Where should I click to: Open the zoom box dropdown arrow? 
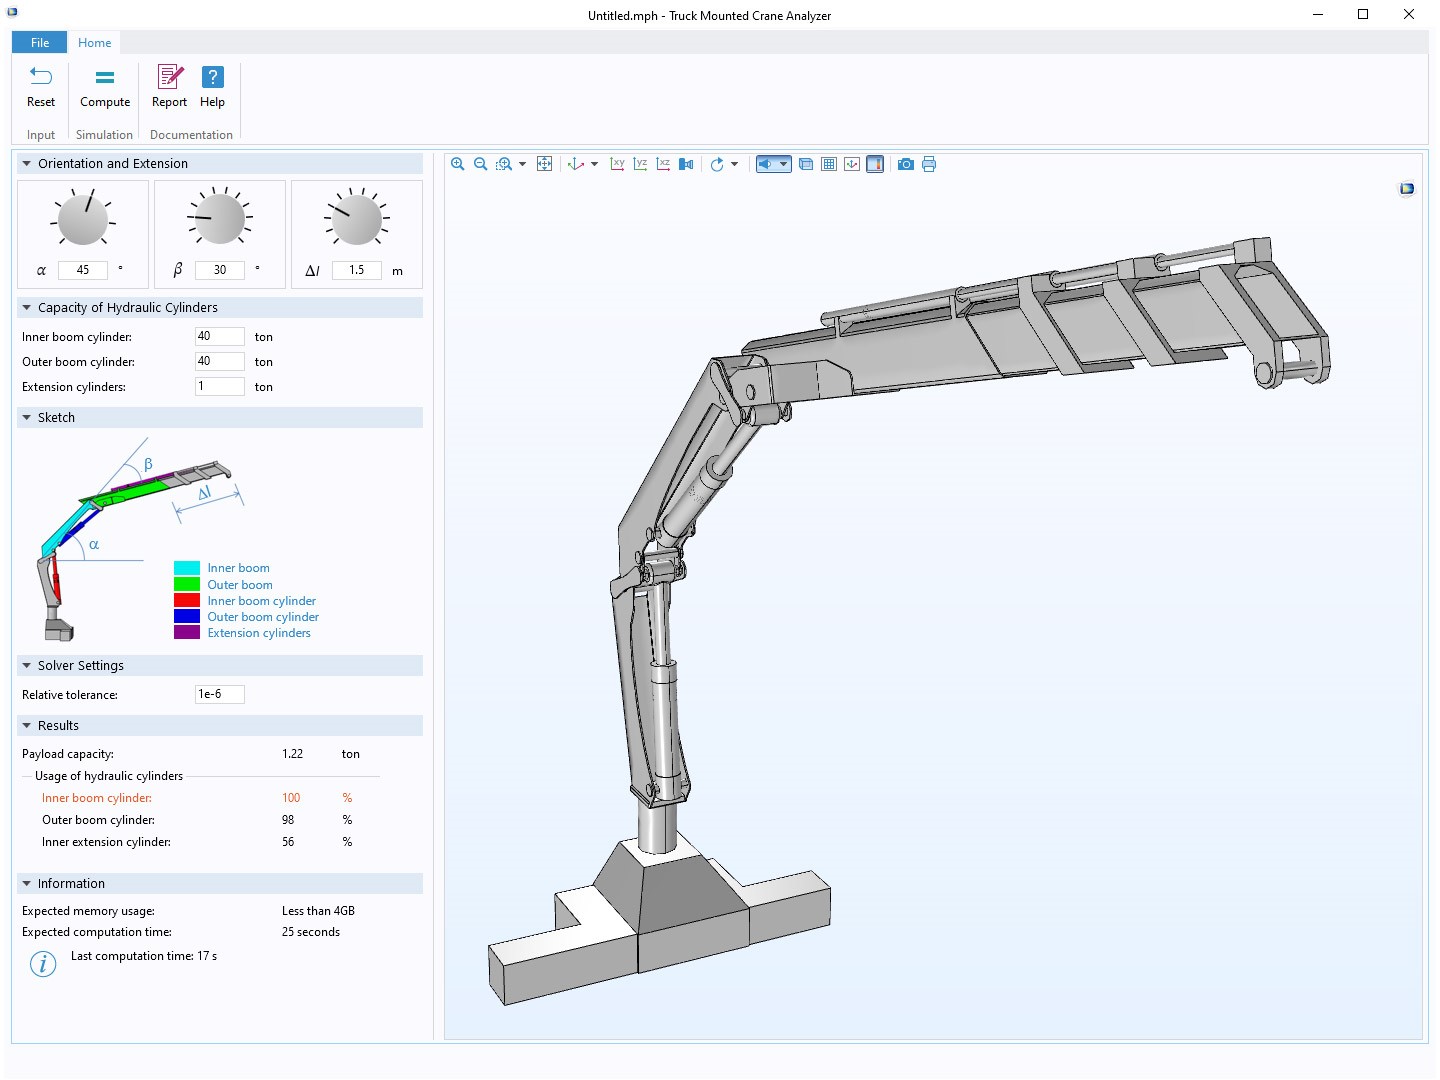point(522,164)
